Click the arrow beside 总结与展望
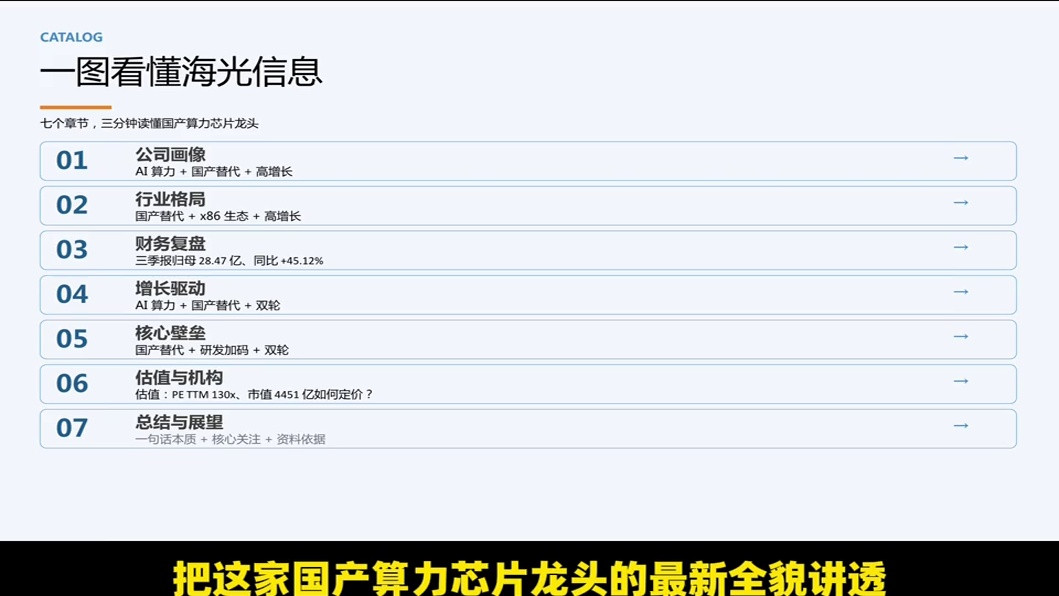Viewport: 1059px width, 596px height. [960, 426]
